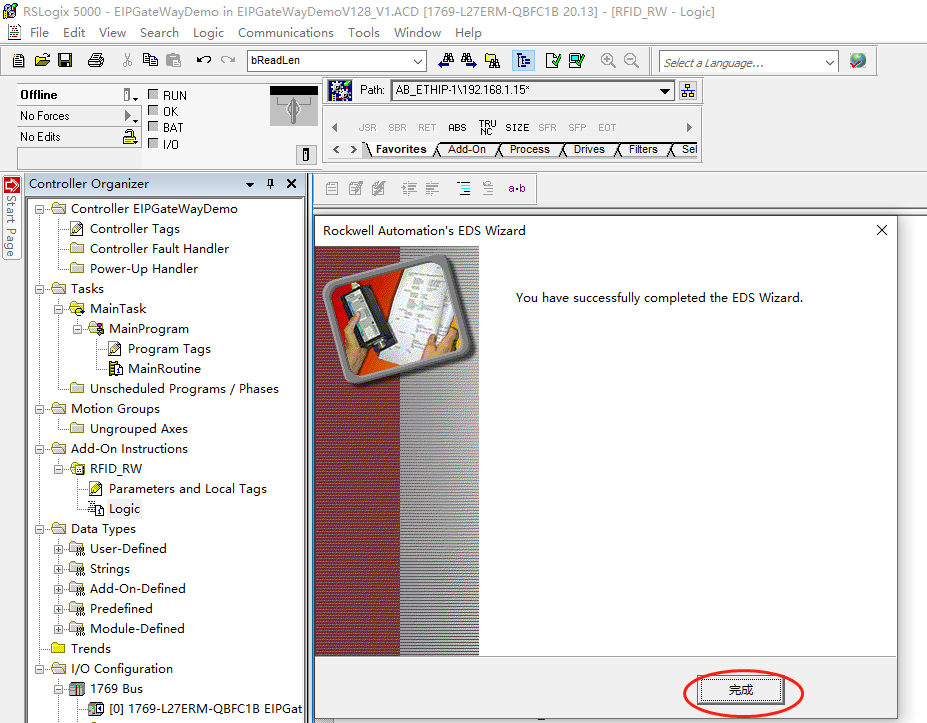Click the 完成 finish button

741,690
